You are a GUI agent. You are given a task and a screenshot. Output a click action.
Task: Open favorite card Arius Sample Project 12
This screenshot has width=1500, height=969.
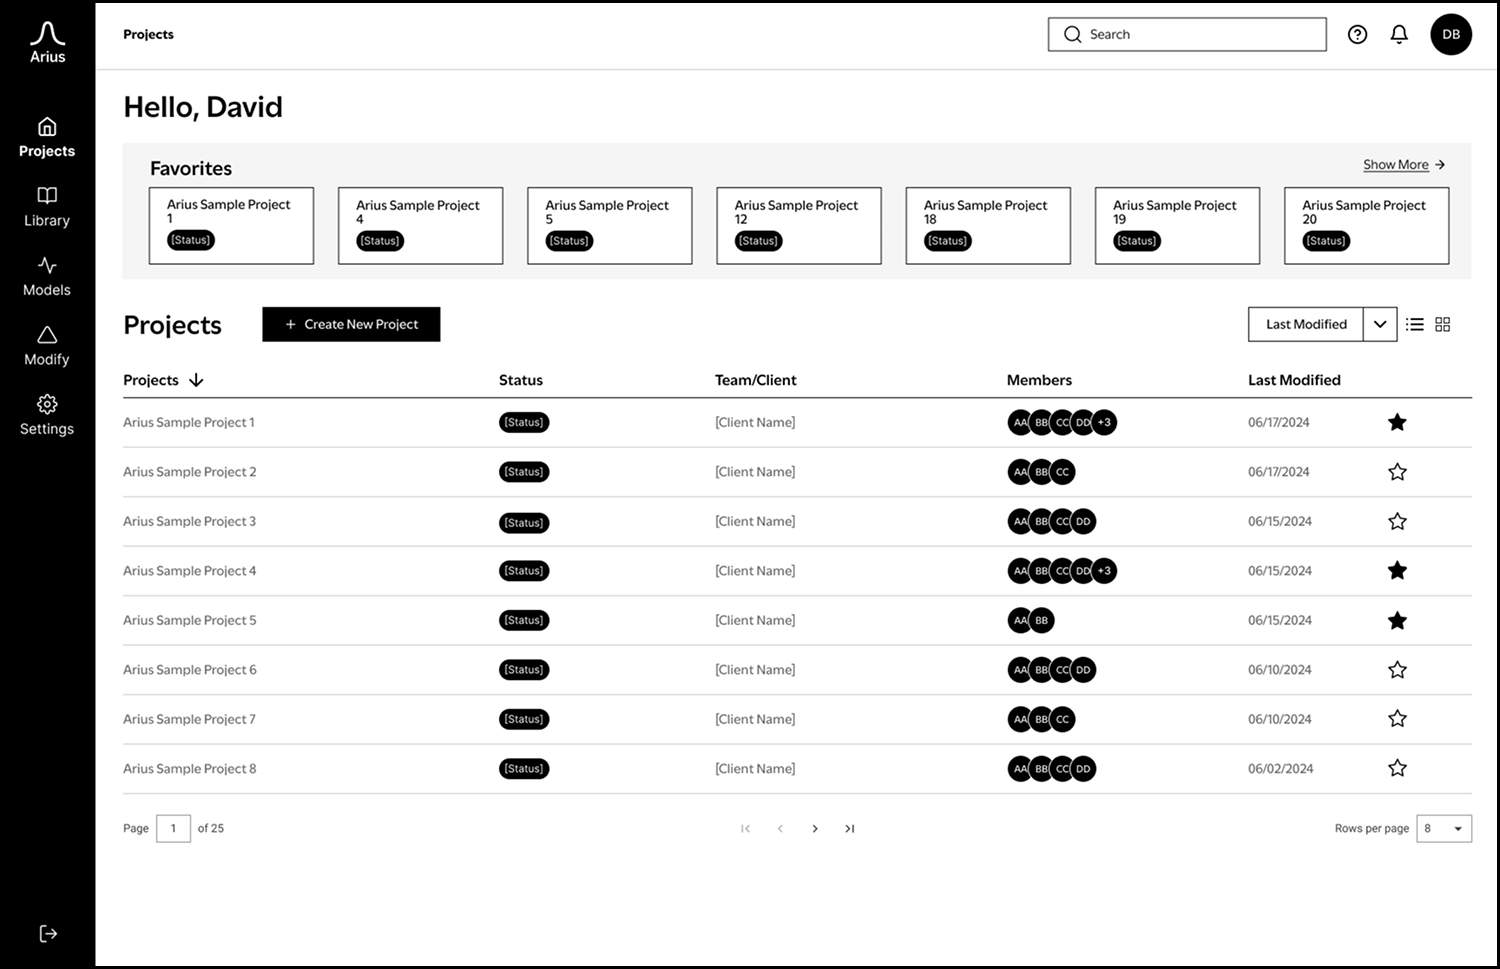click(x=799, y=226)
